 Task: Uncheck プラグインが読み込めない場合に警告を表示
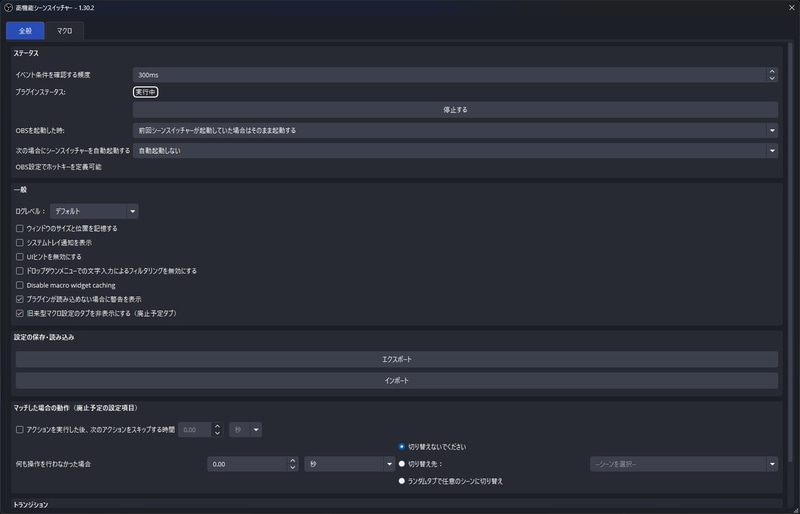(19, 299)
